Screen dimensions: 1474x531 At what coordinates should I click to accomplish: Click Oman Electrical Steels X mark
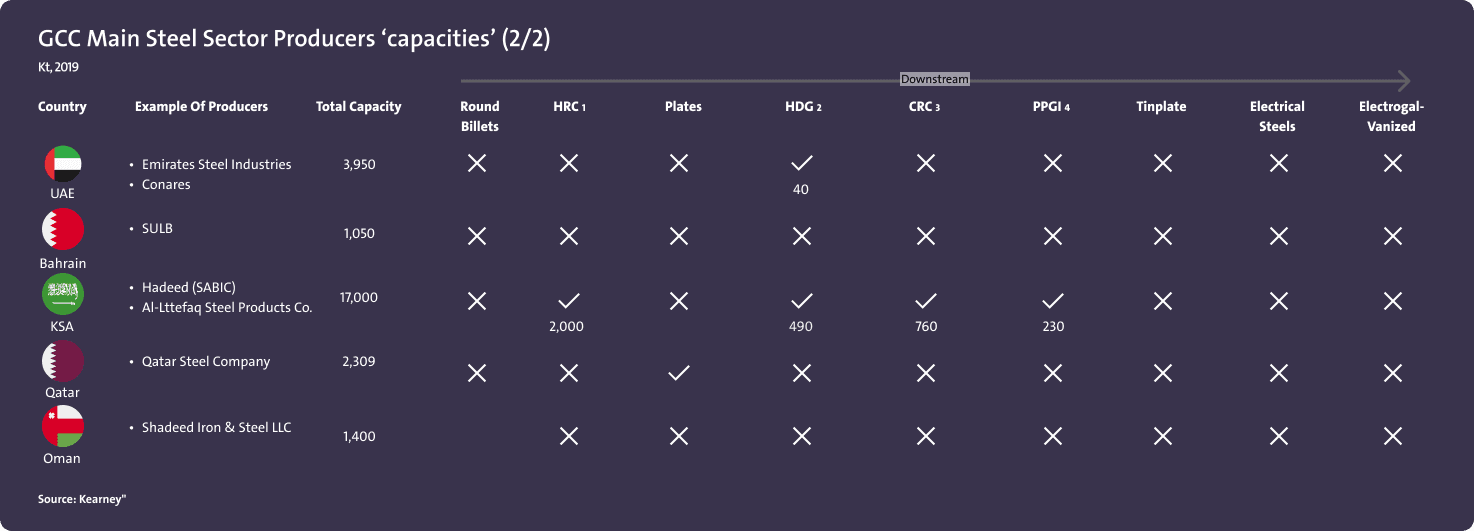pyautogui.click(x=1278, y=436)
